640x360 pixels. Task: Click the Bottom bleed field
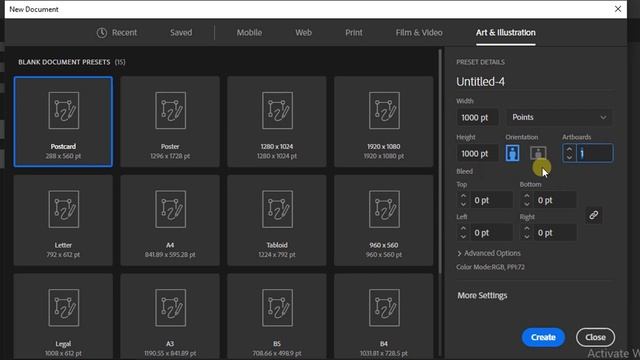click(555, 200)
